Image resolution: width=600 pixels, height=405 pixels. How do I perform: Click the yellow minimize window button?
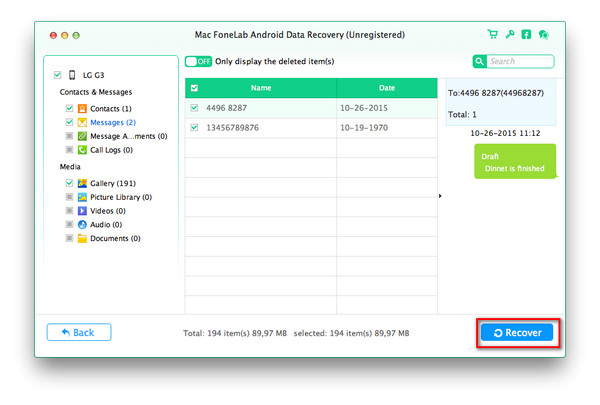point(65,36)
